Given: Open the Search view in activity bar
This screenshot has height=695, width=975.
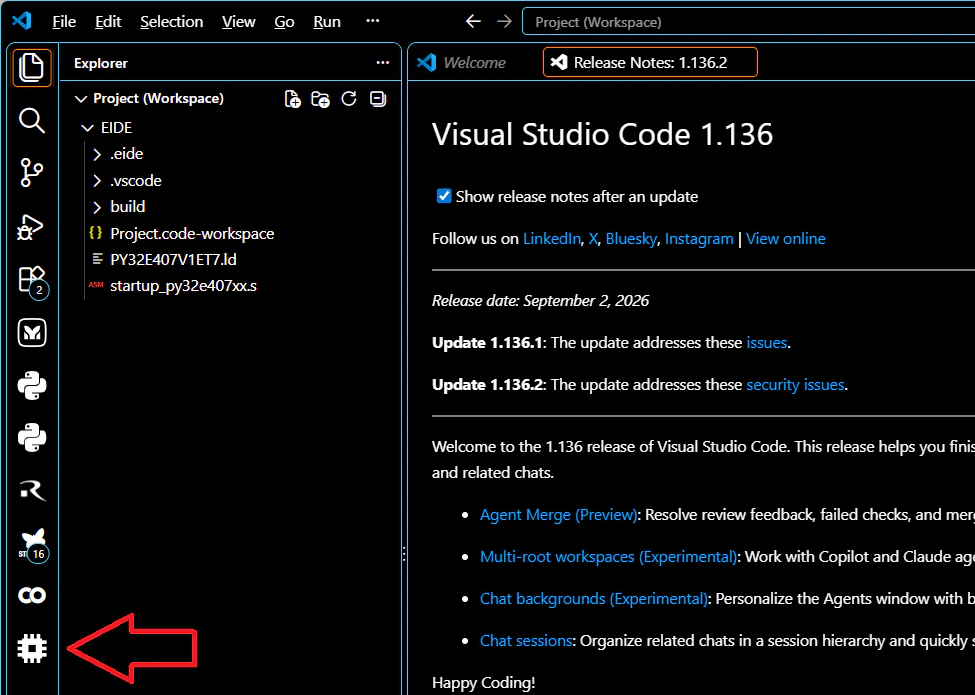Looking at the screenshot, I should [32, 120].
